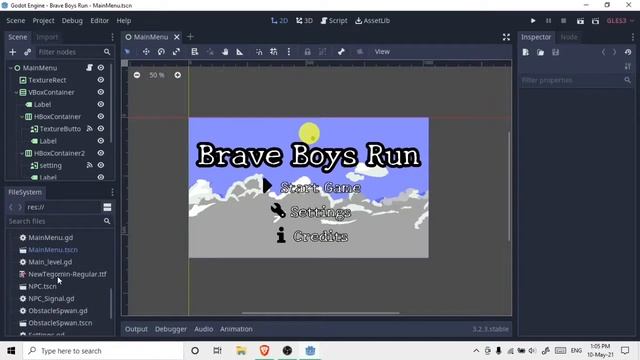This screenshot has height=360, width=640.
Task: Open Scene dock three-dot options menu
Action: pos(113,37)
